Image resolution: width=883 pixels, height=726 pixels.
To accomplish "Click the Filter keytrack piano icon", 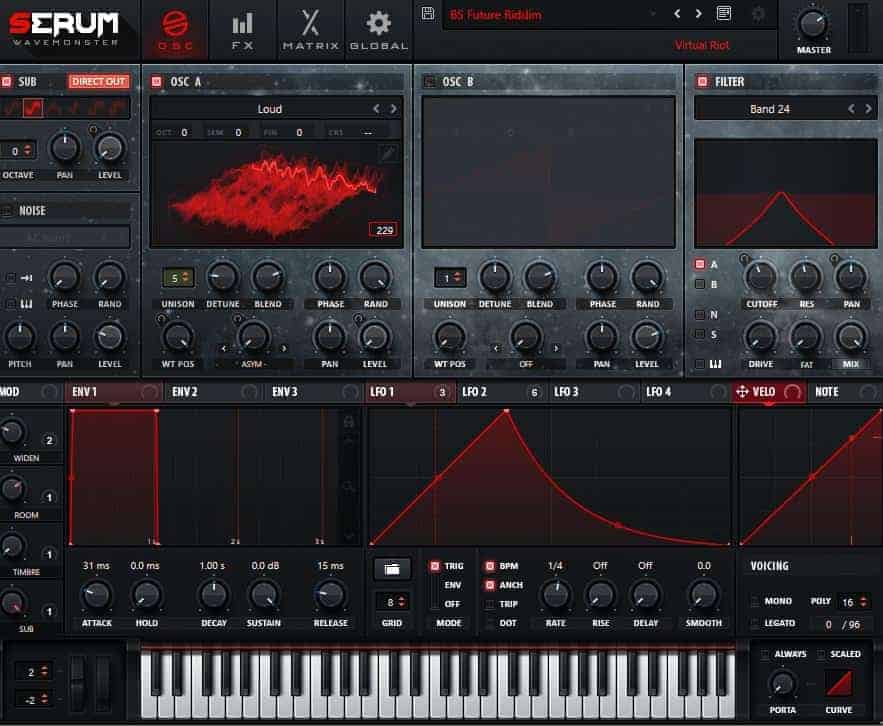I will pos(715,364).
